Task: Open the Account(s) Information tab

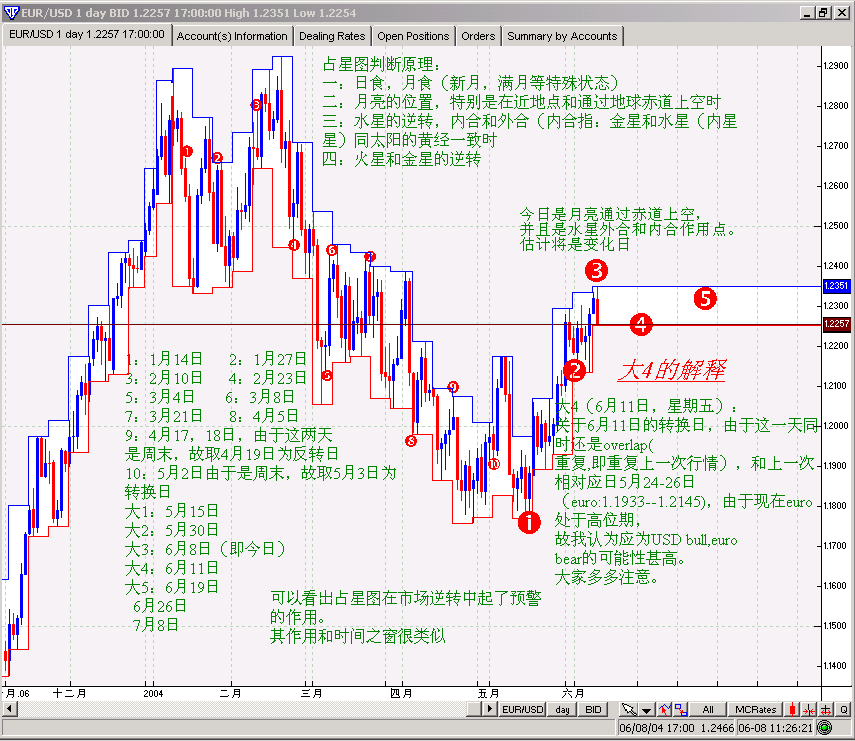Action: pyautogui.click(x=232, y=36)
